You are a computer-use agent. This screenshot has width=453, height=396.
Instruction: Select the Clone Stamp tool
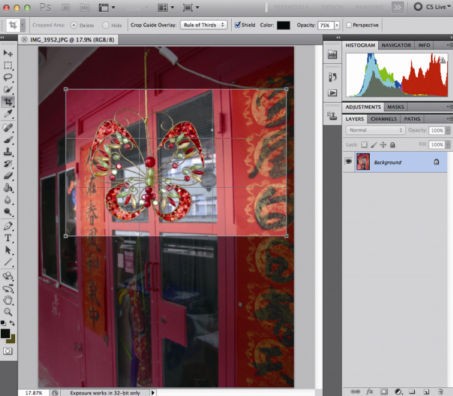[x=8, y=152]
